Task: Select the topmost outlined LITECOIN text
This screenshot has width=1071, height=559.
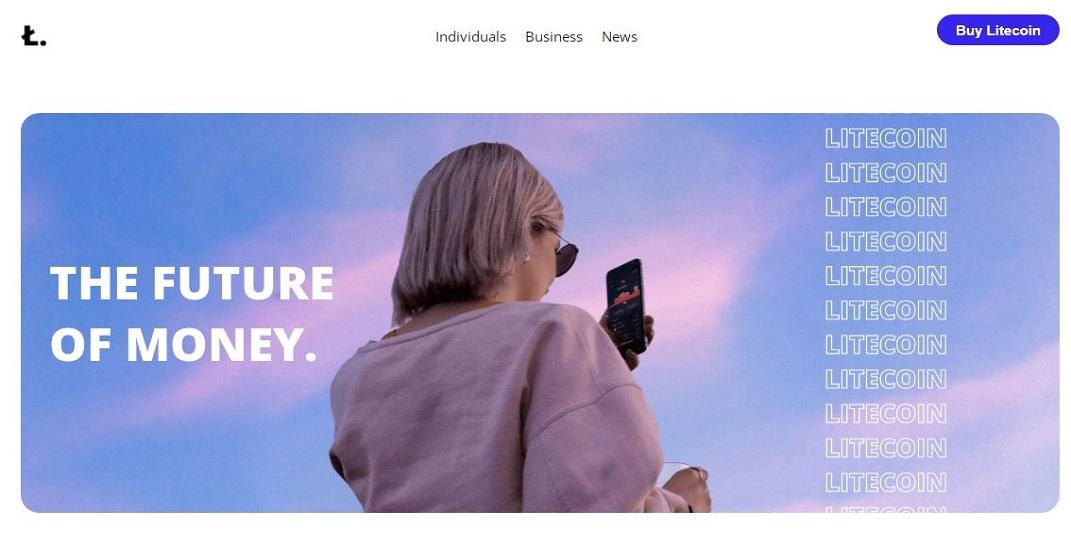Action: [886, 139]
